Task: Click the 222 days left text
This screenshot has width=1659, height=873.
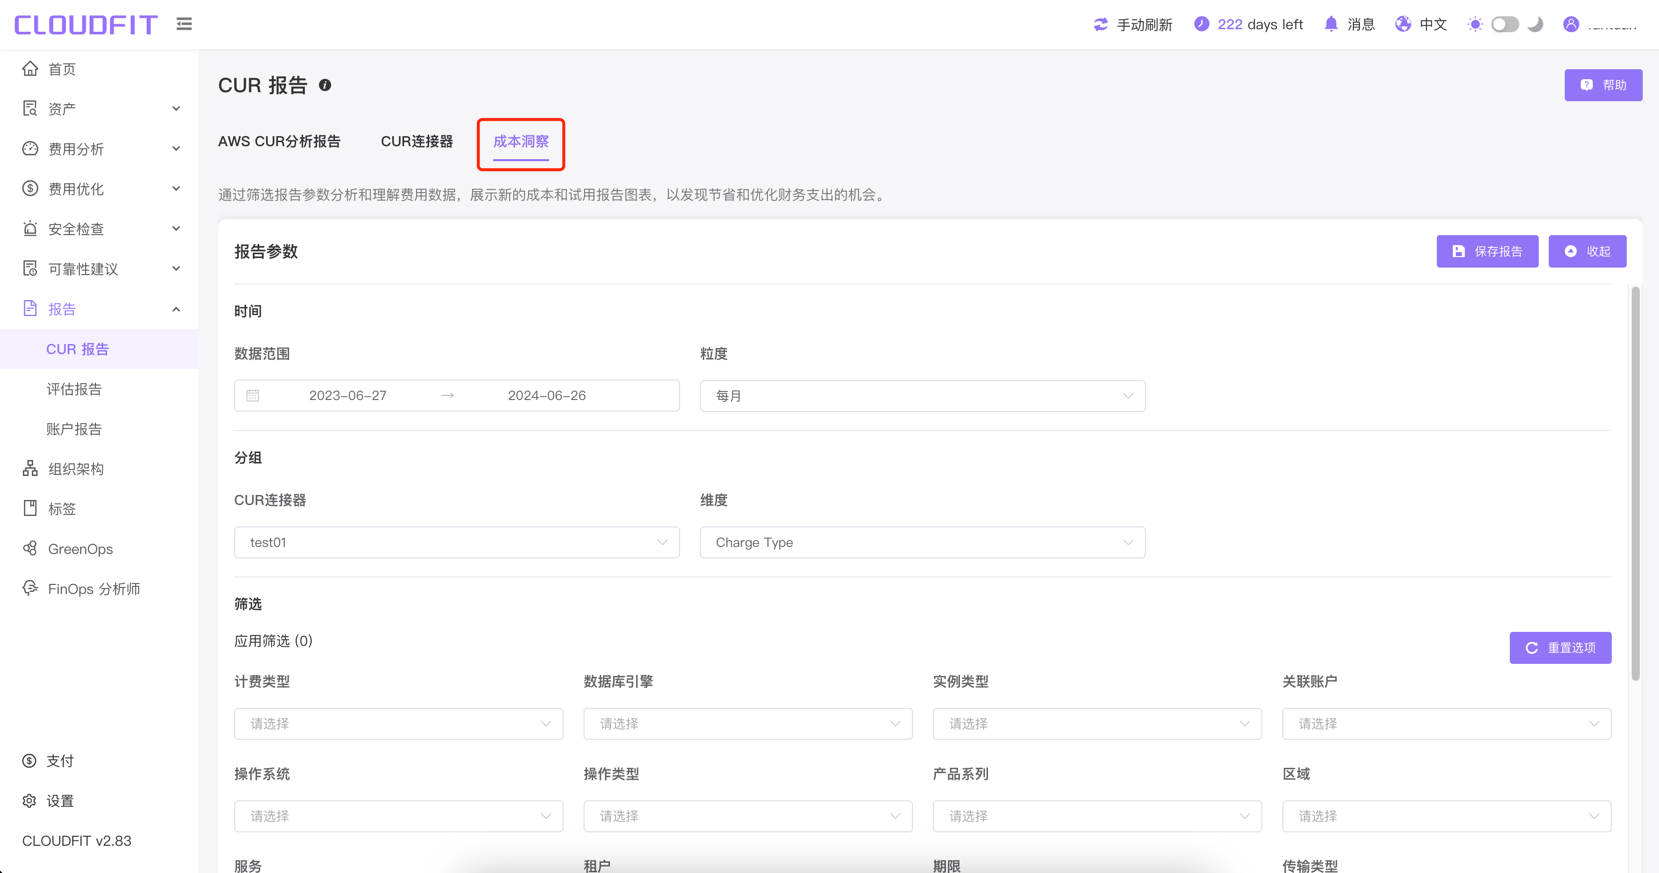Action: [1260, 24]
